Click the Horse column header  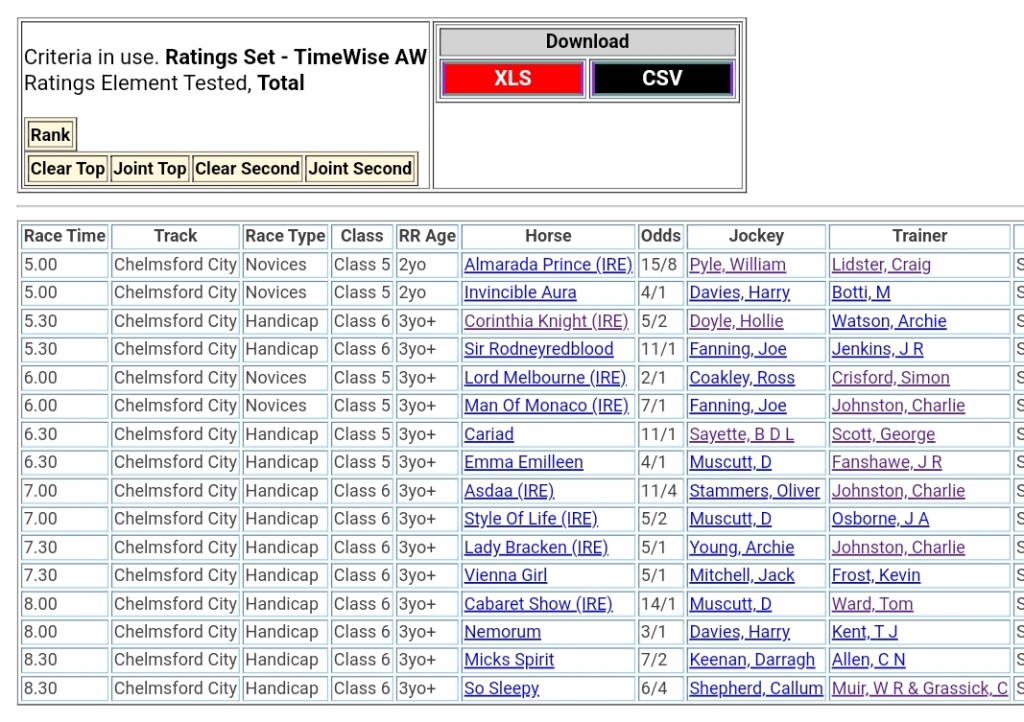pos(548,236)
